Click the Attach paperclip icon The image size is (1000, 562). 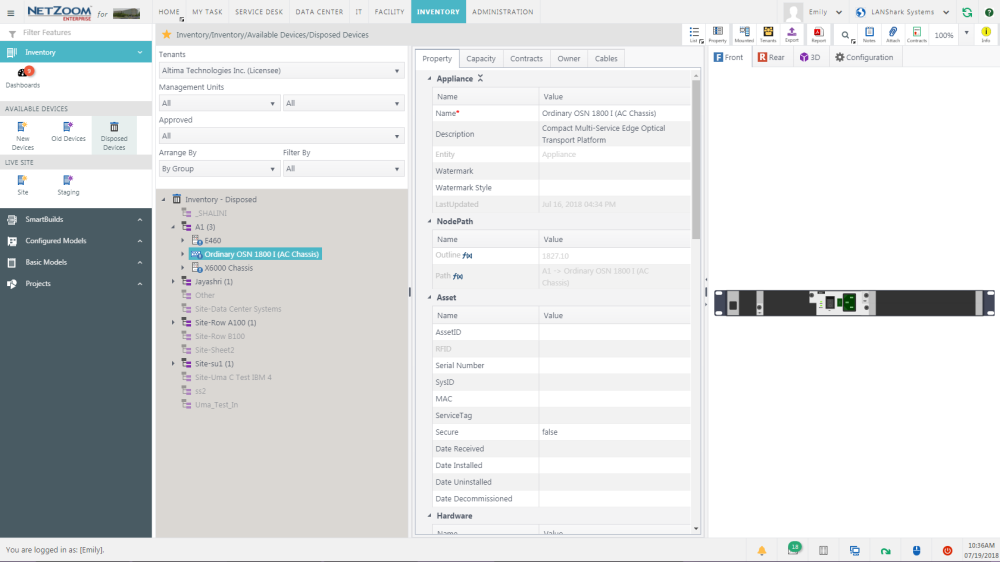point(893,34)
